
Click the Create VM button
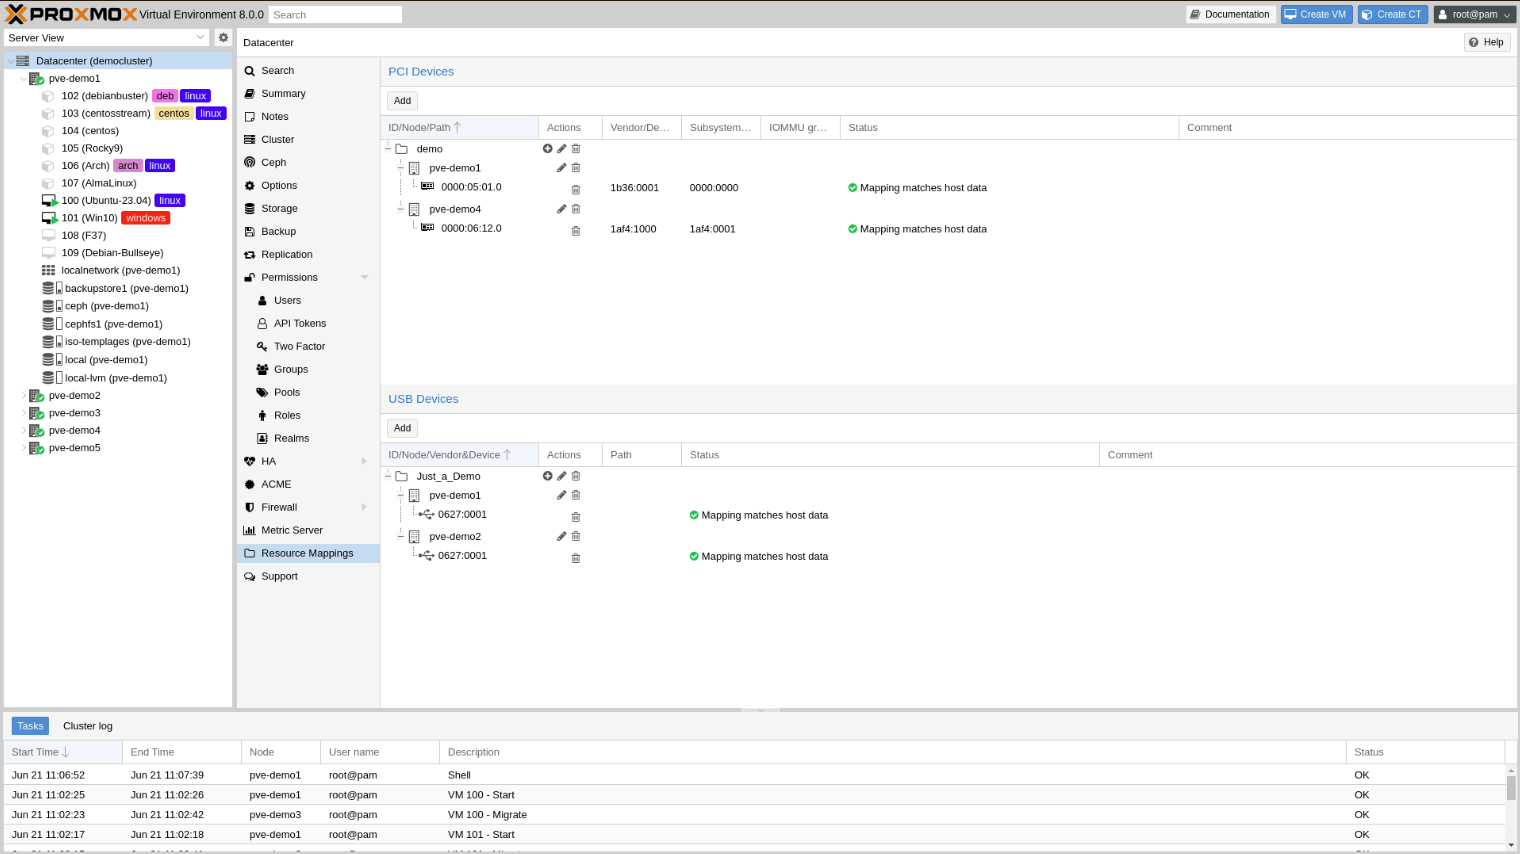(1316, 13)
